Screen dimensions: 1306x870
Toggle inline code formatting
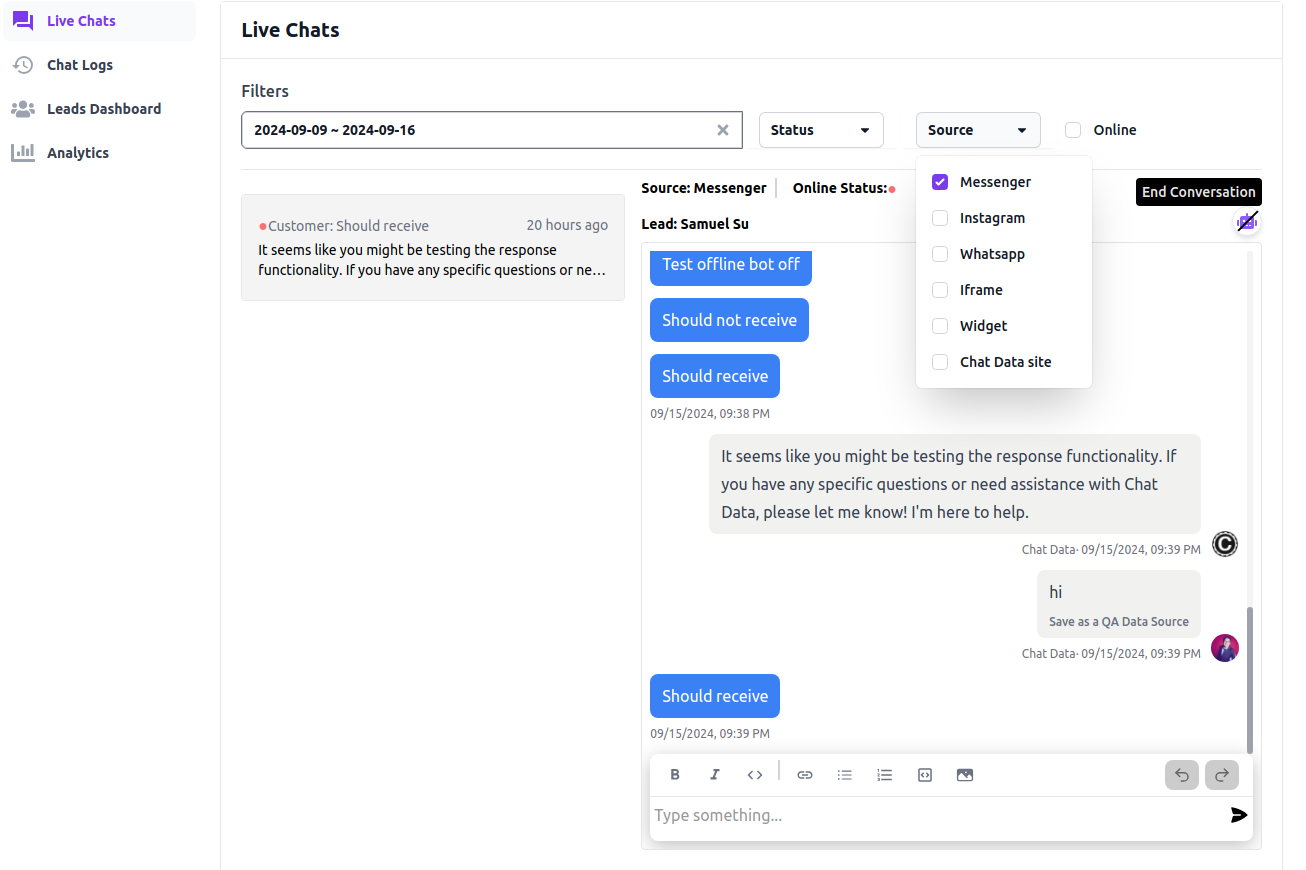[755, 775]
